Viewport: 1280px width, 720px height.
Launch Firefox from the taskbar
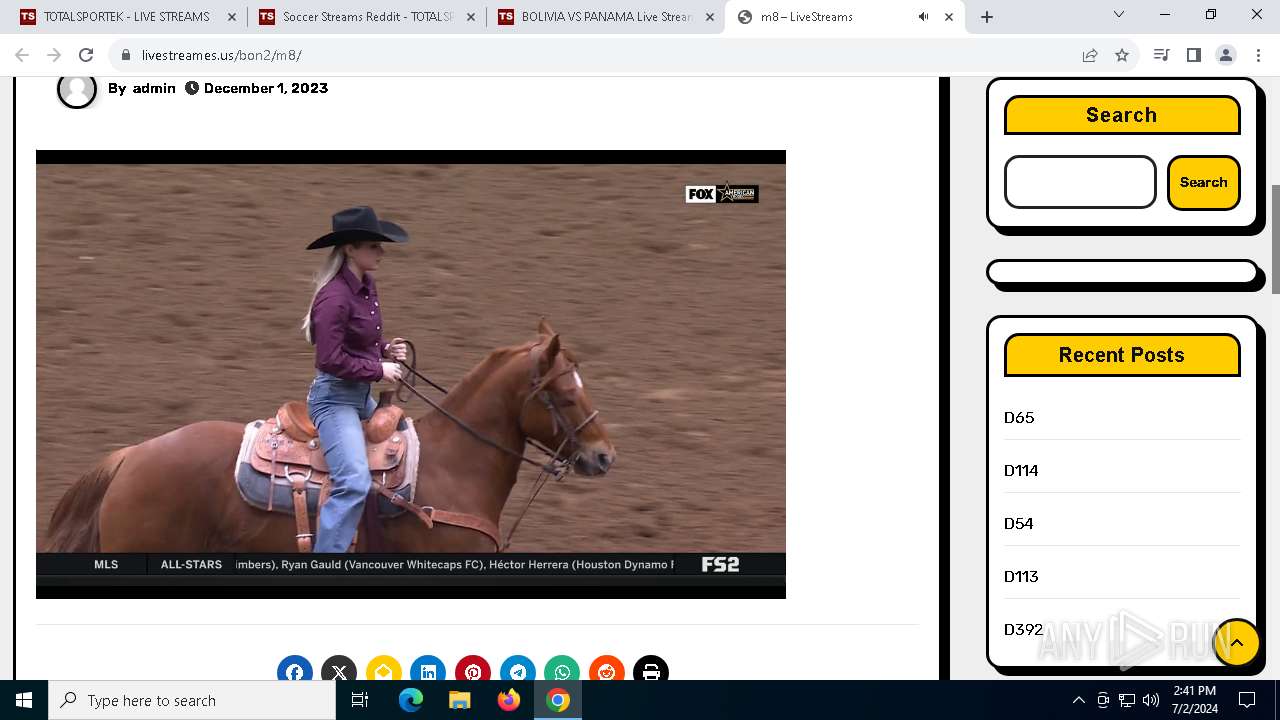(x=509, y=700)
